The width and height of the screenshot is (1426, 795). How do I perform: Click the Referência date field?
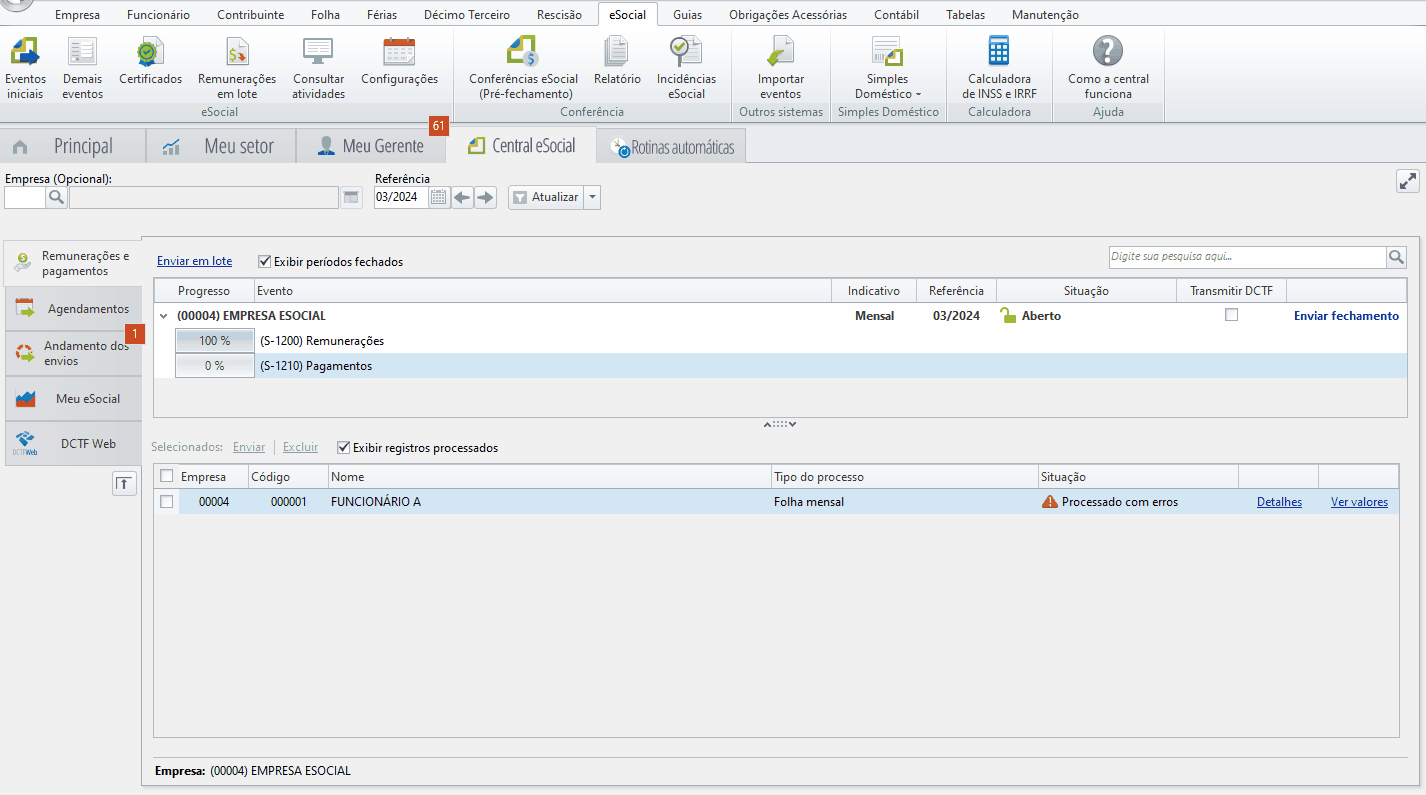401,198
